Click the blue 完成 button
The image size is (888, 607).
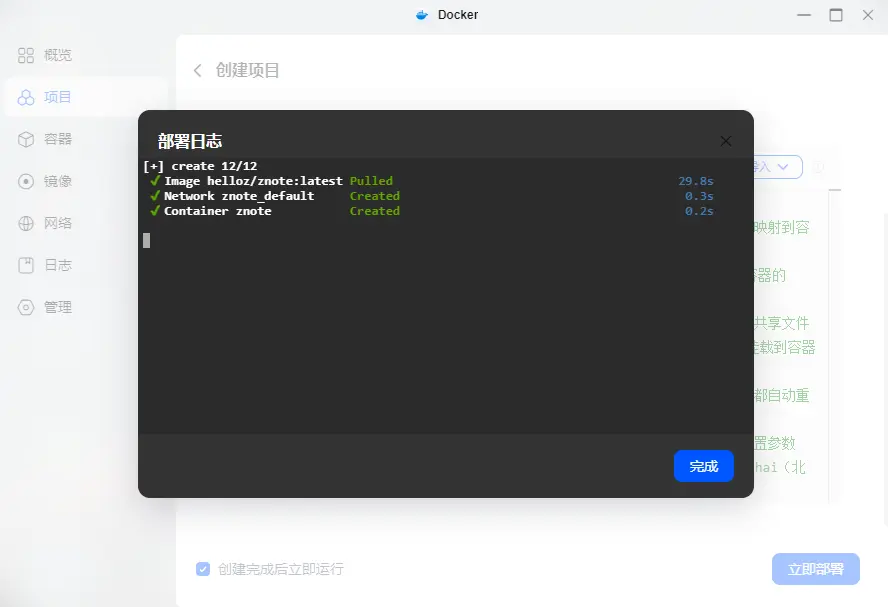(703, 466)
